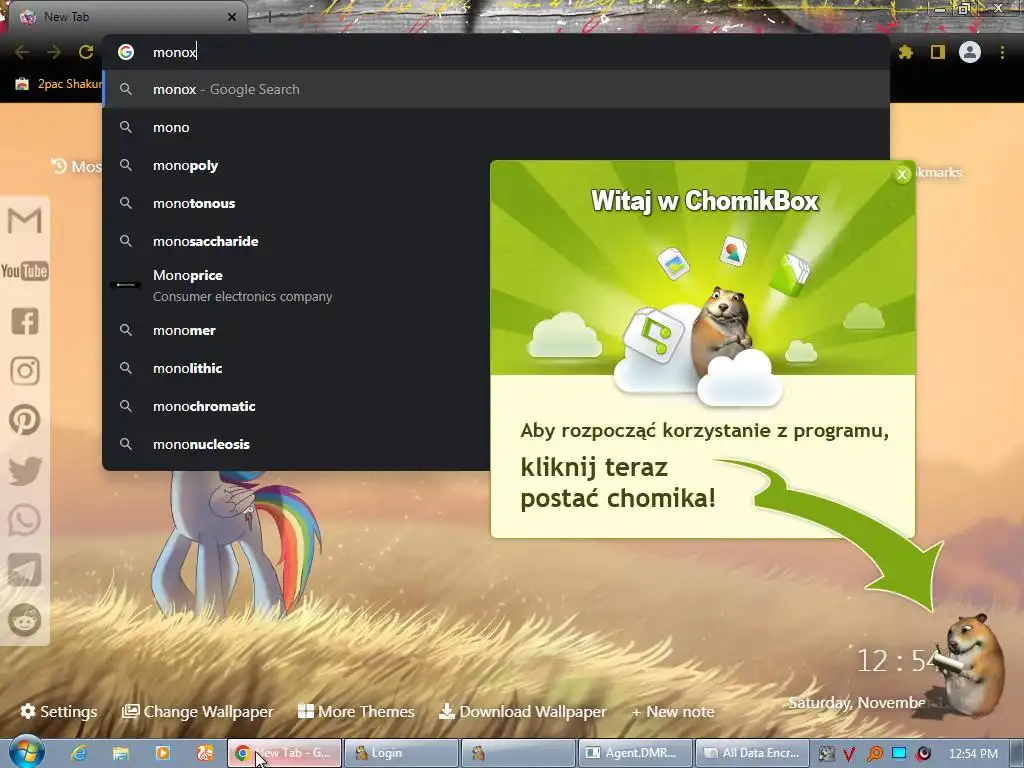Select the 'mono' suggestion
Screen dimensions: 1024x768
496,127
